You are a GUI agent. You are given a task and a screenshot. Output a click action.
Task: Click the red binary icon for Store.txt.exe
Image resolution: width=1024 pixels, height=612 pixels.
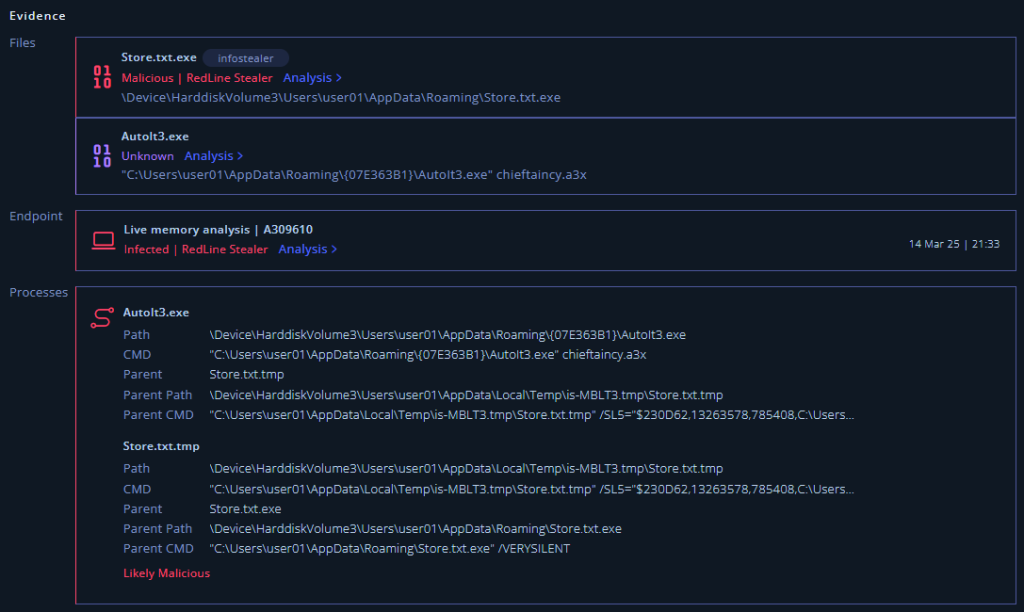click(x=102, y=77)
